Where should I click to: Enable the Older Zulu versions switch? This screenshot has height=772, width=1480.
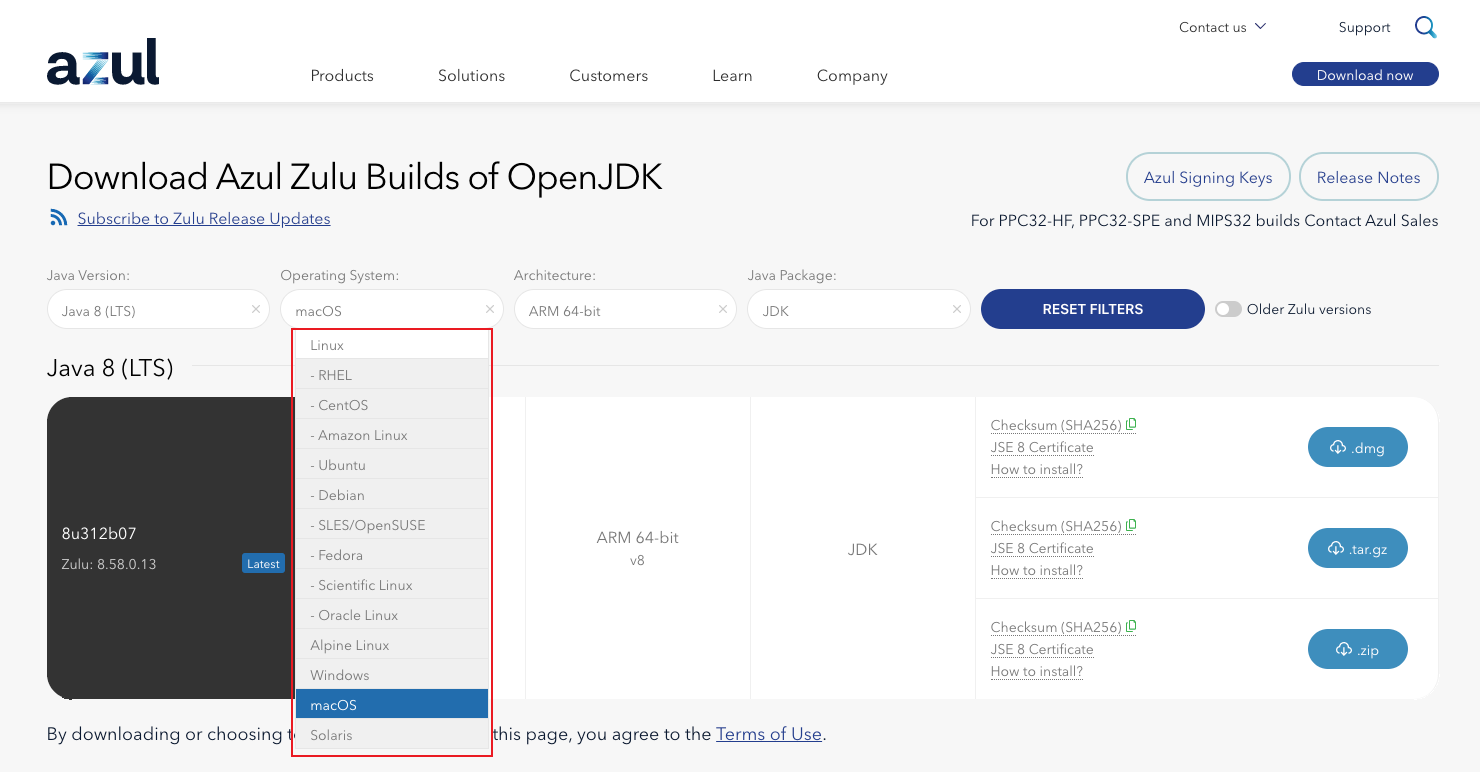1228,309
